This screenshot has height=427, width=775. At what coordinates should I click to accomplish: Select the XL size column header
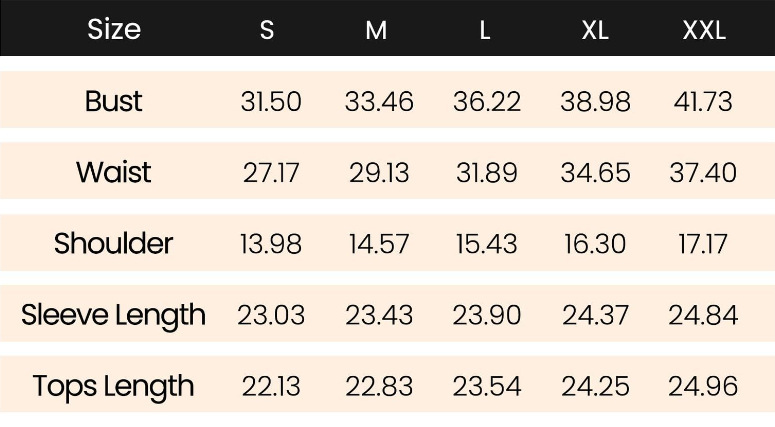click(x=595, y=30)
